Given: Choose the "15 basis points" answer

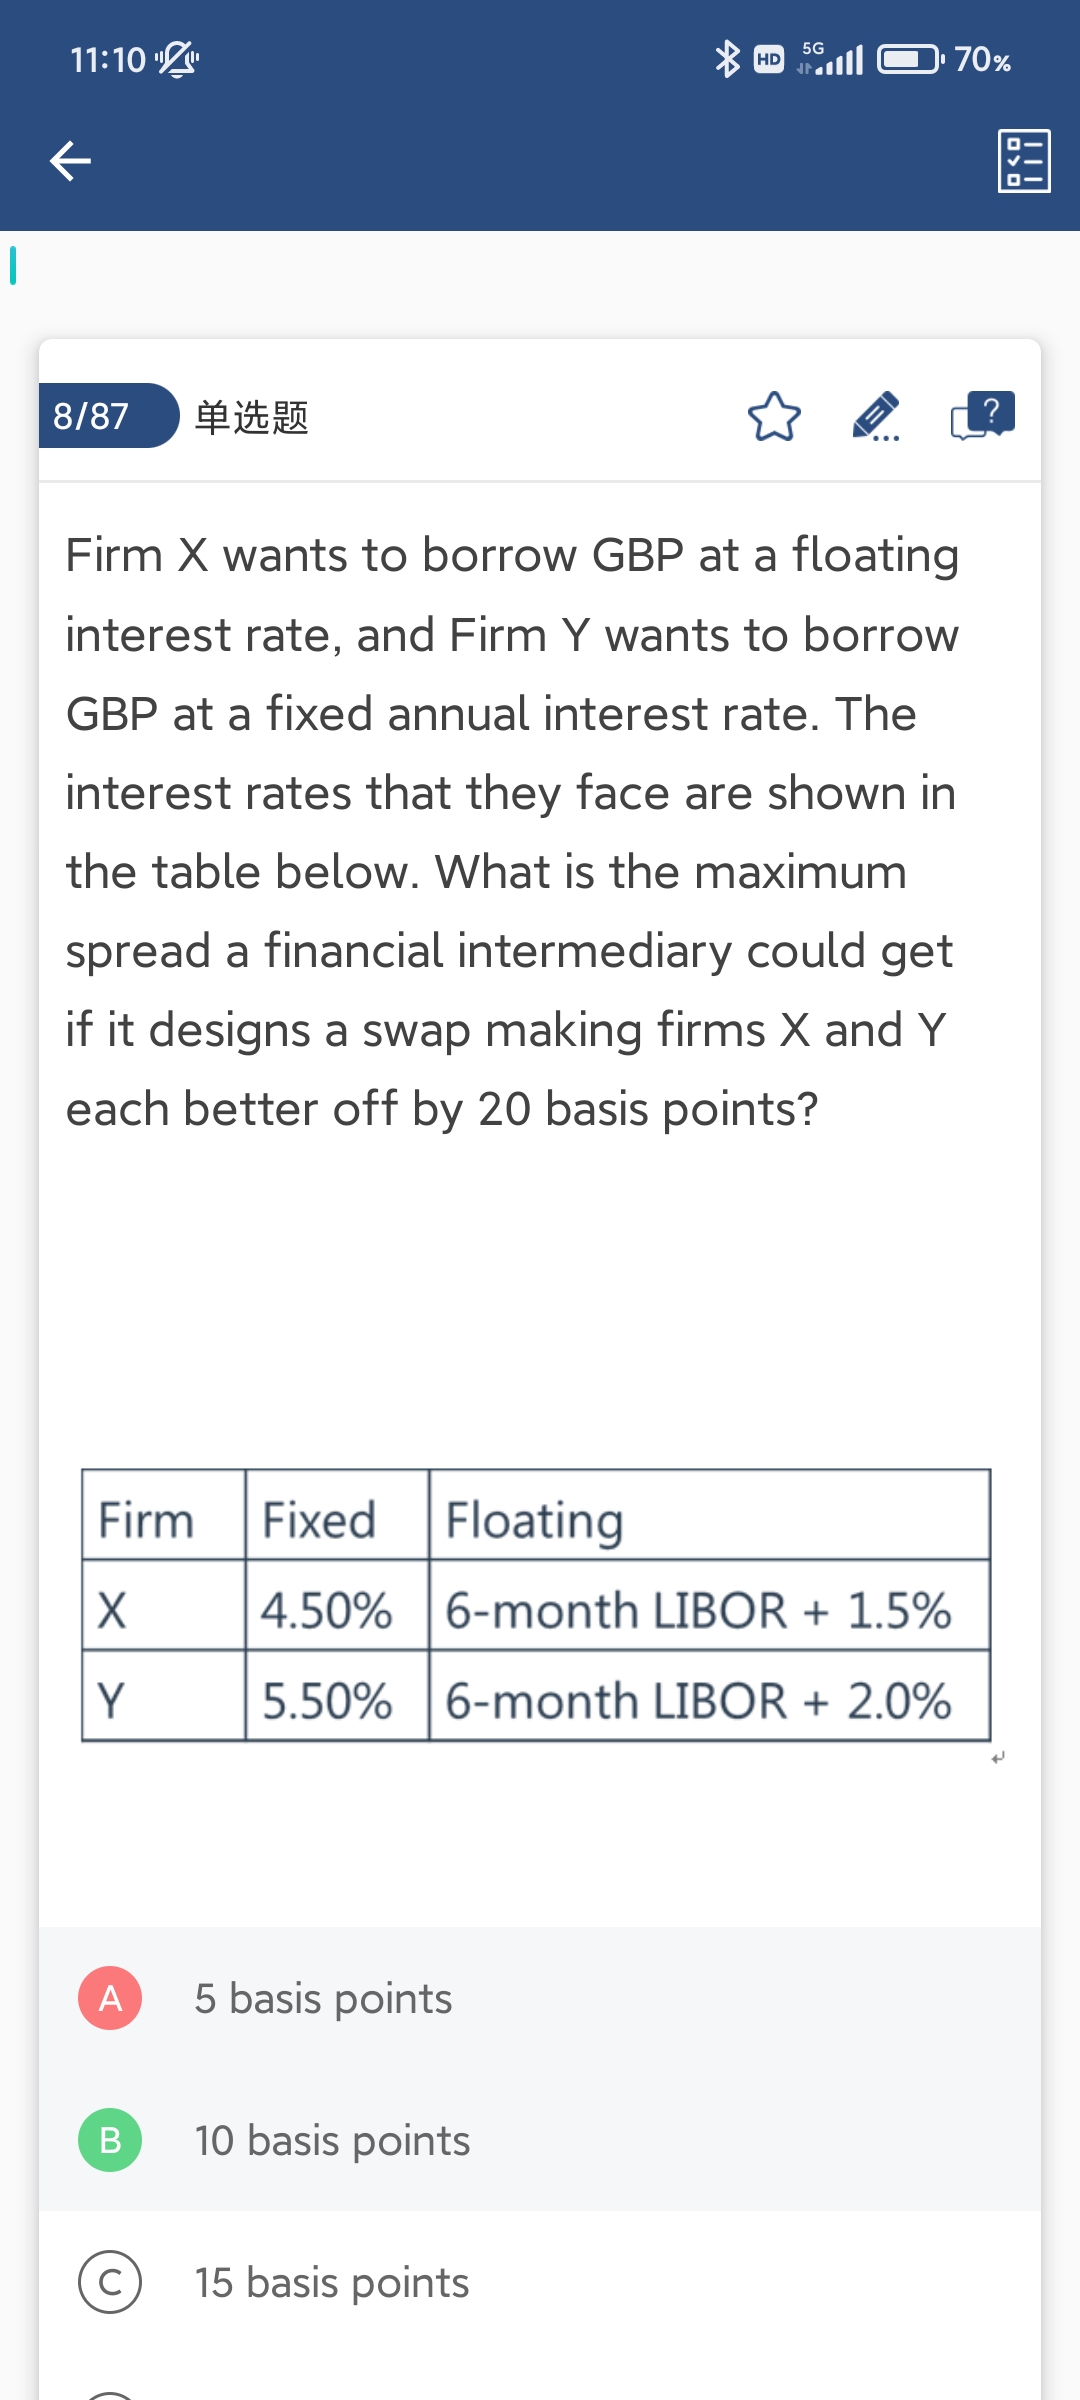Looking at the screenshot, I should pos(332,2282).
